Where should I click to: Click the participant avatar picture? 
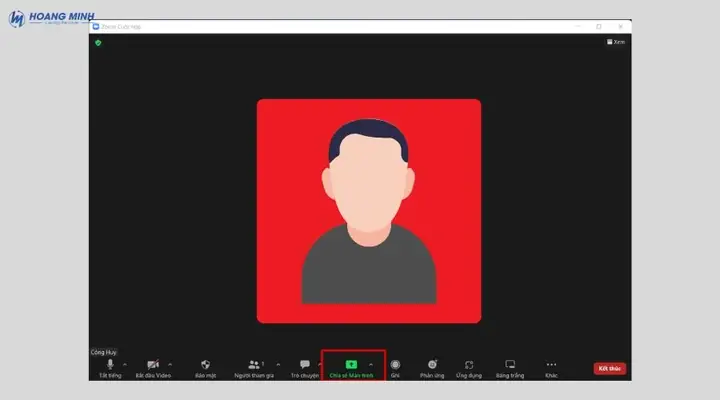click(369, 211)
